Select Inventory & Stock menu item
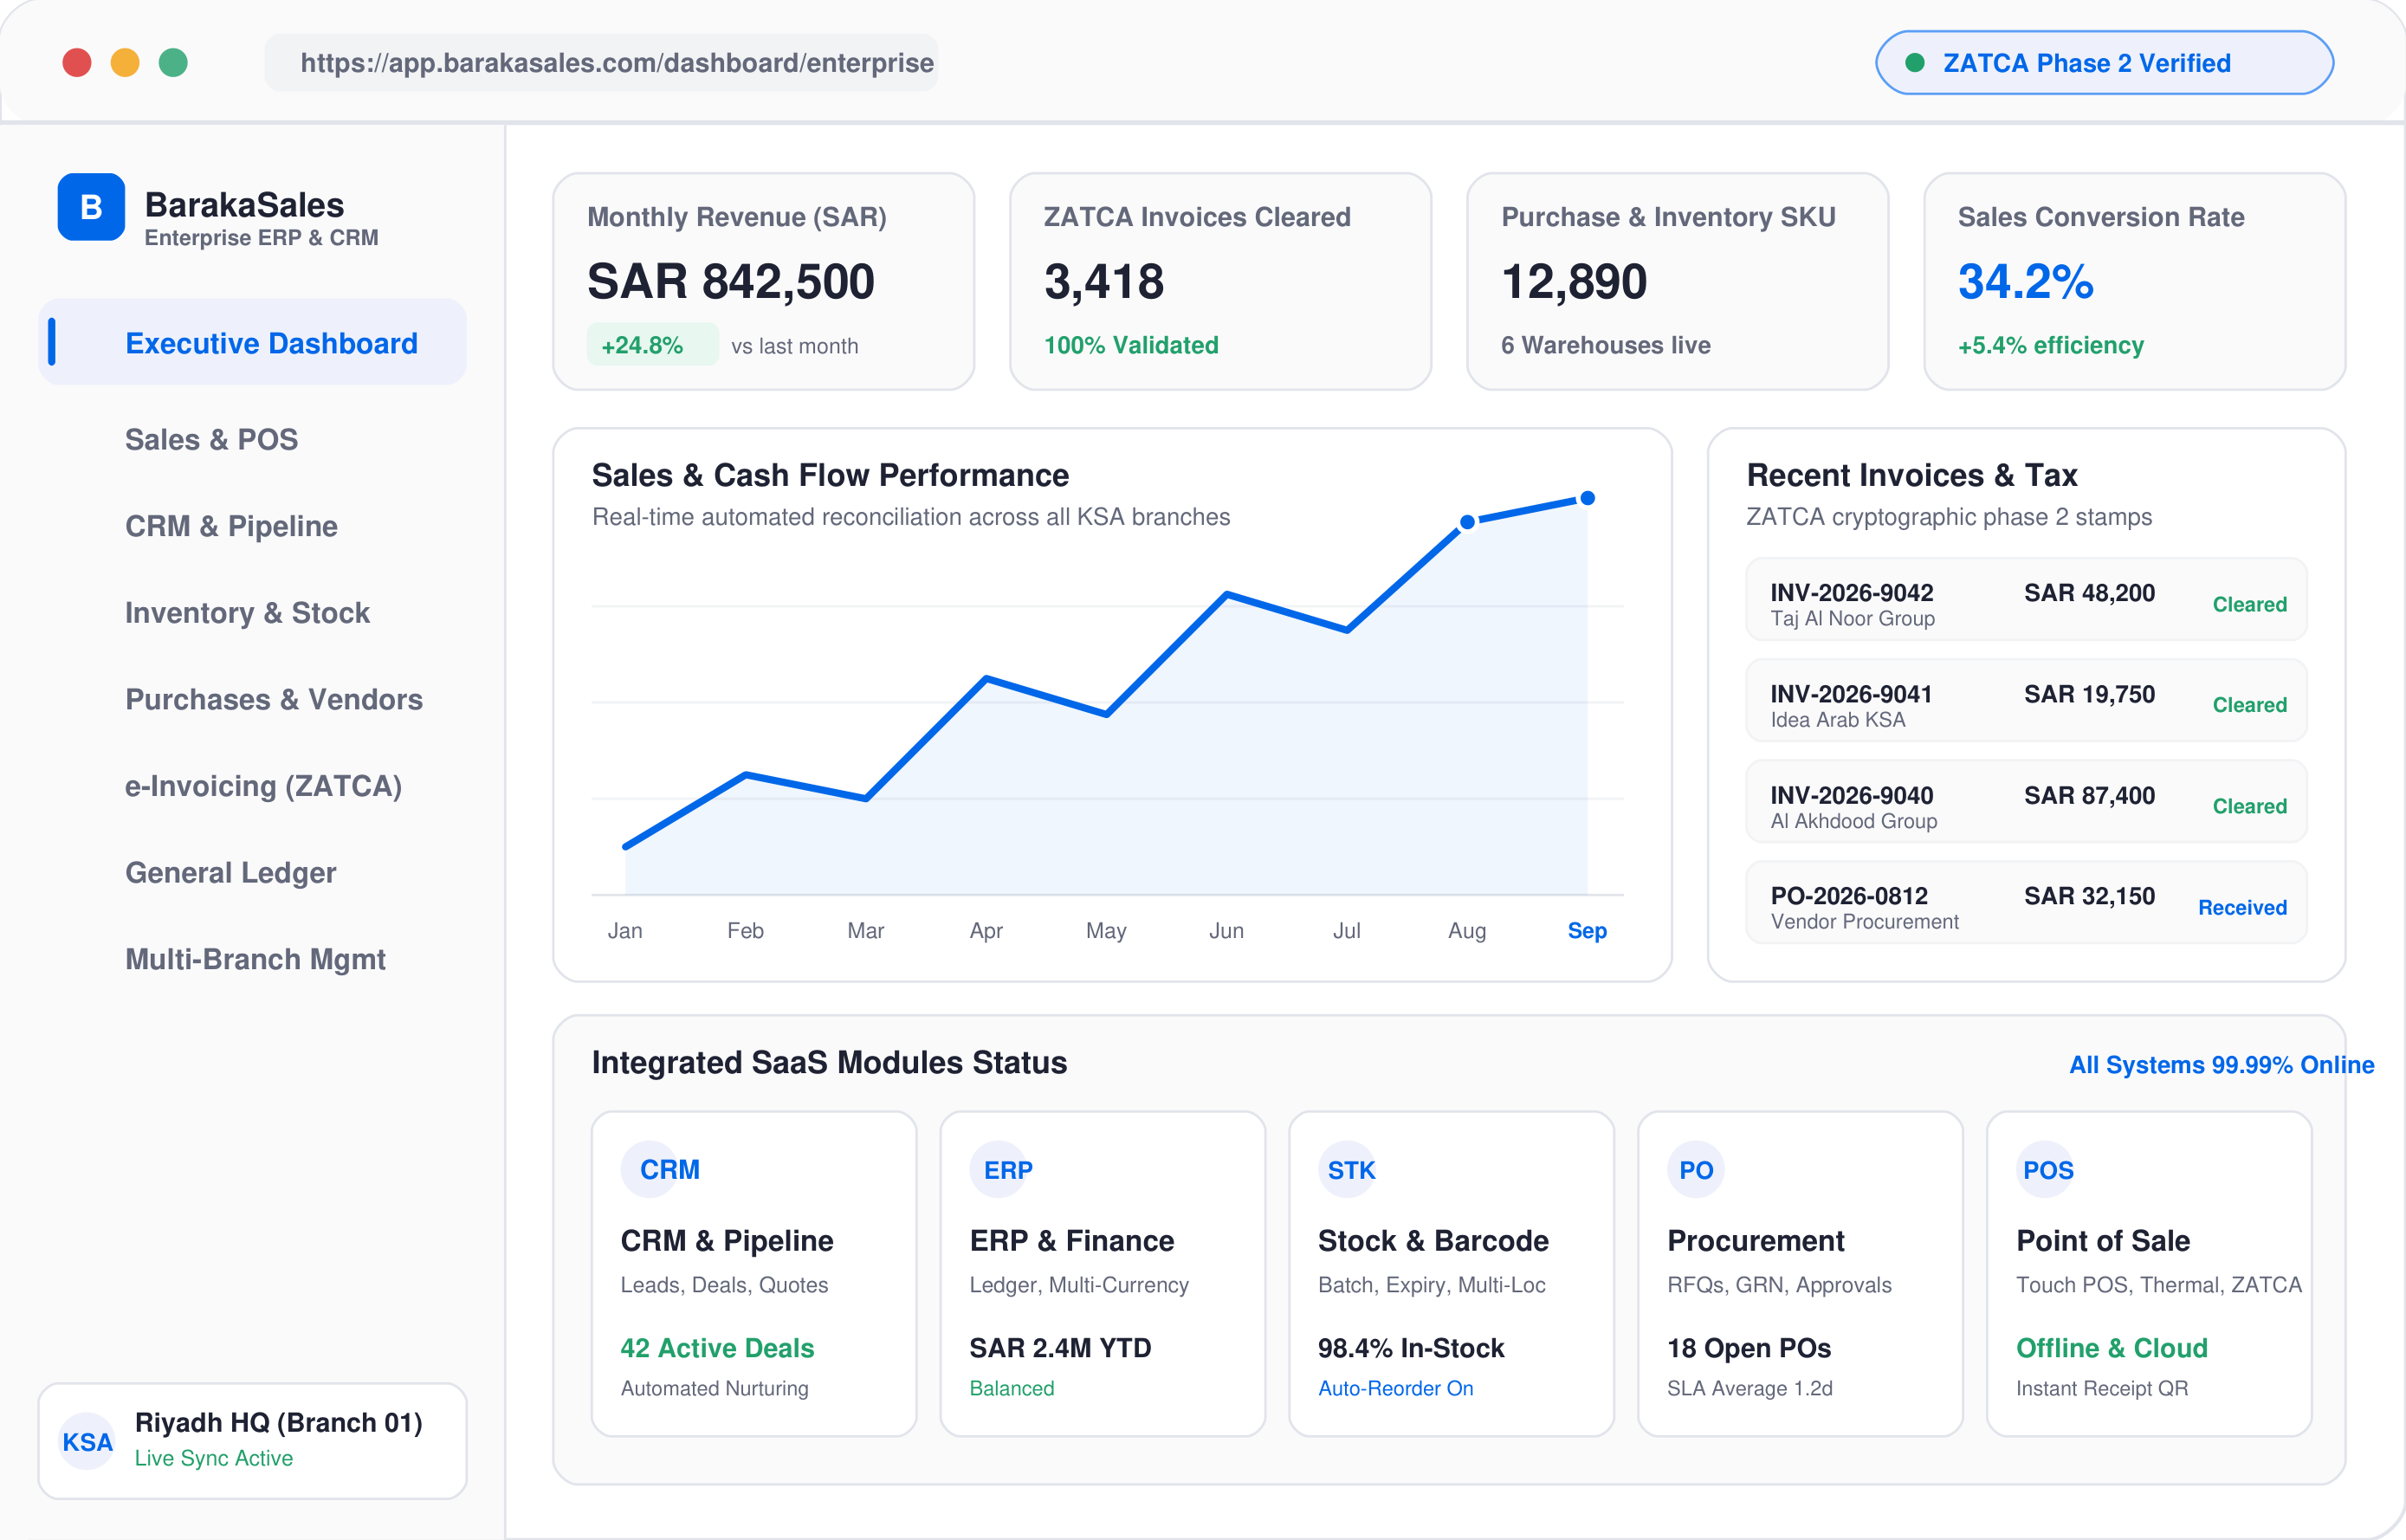The image size is (2406, 1540). [x=247, y=613]
